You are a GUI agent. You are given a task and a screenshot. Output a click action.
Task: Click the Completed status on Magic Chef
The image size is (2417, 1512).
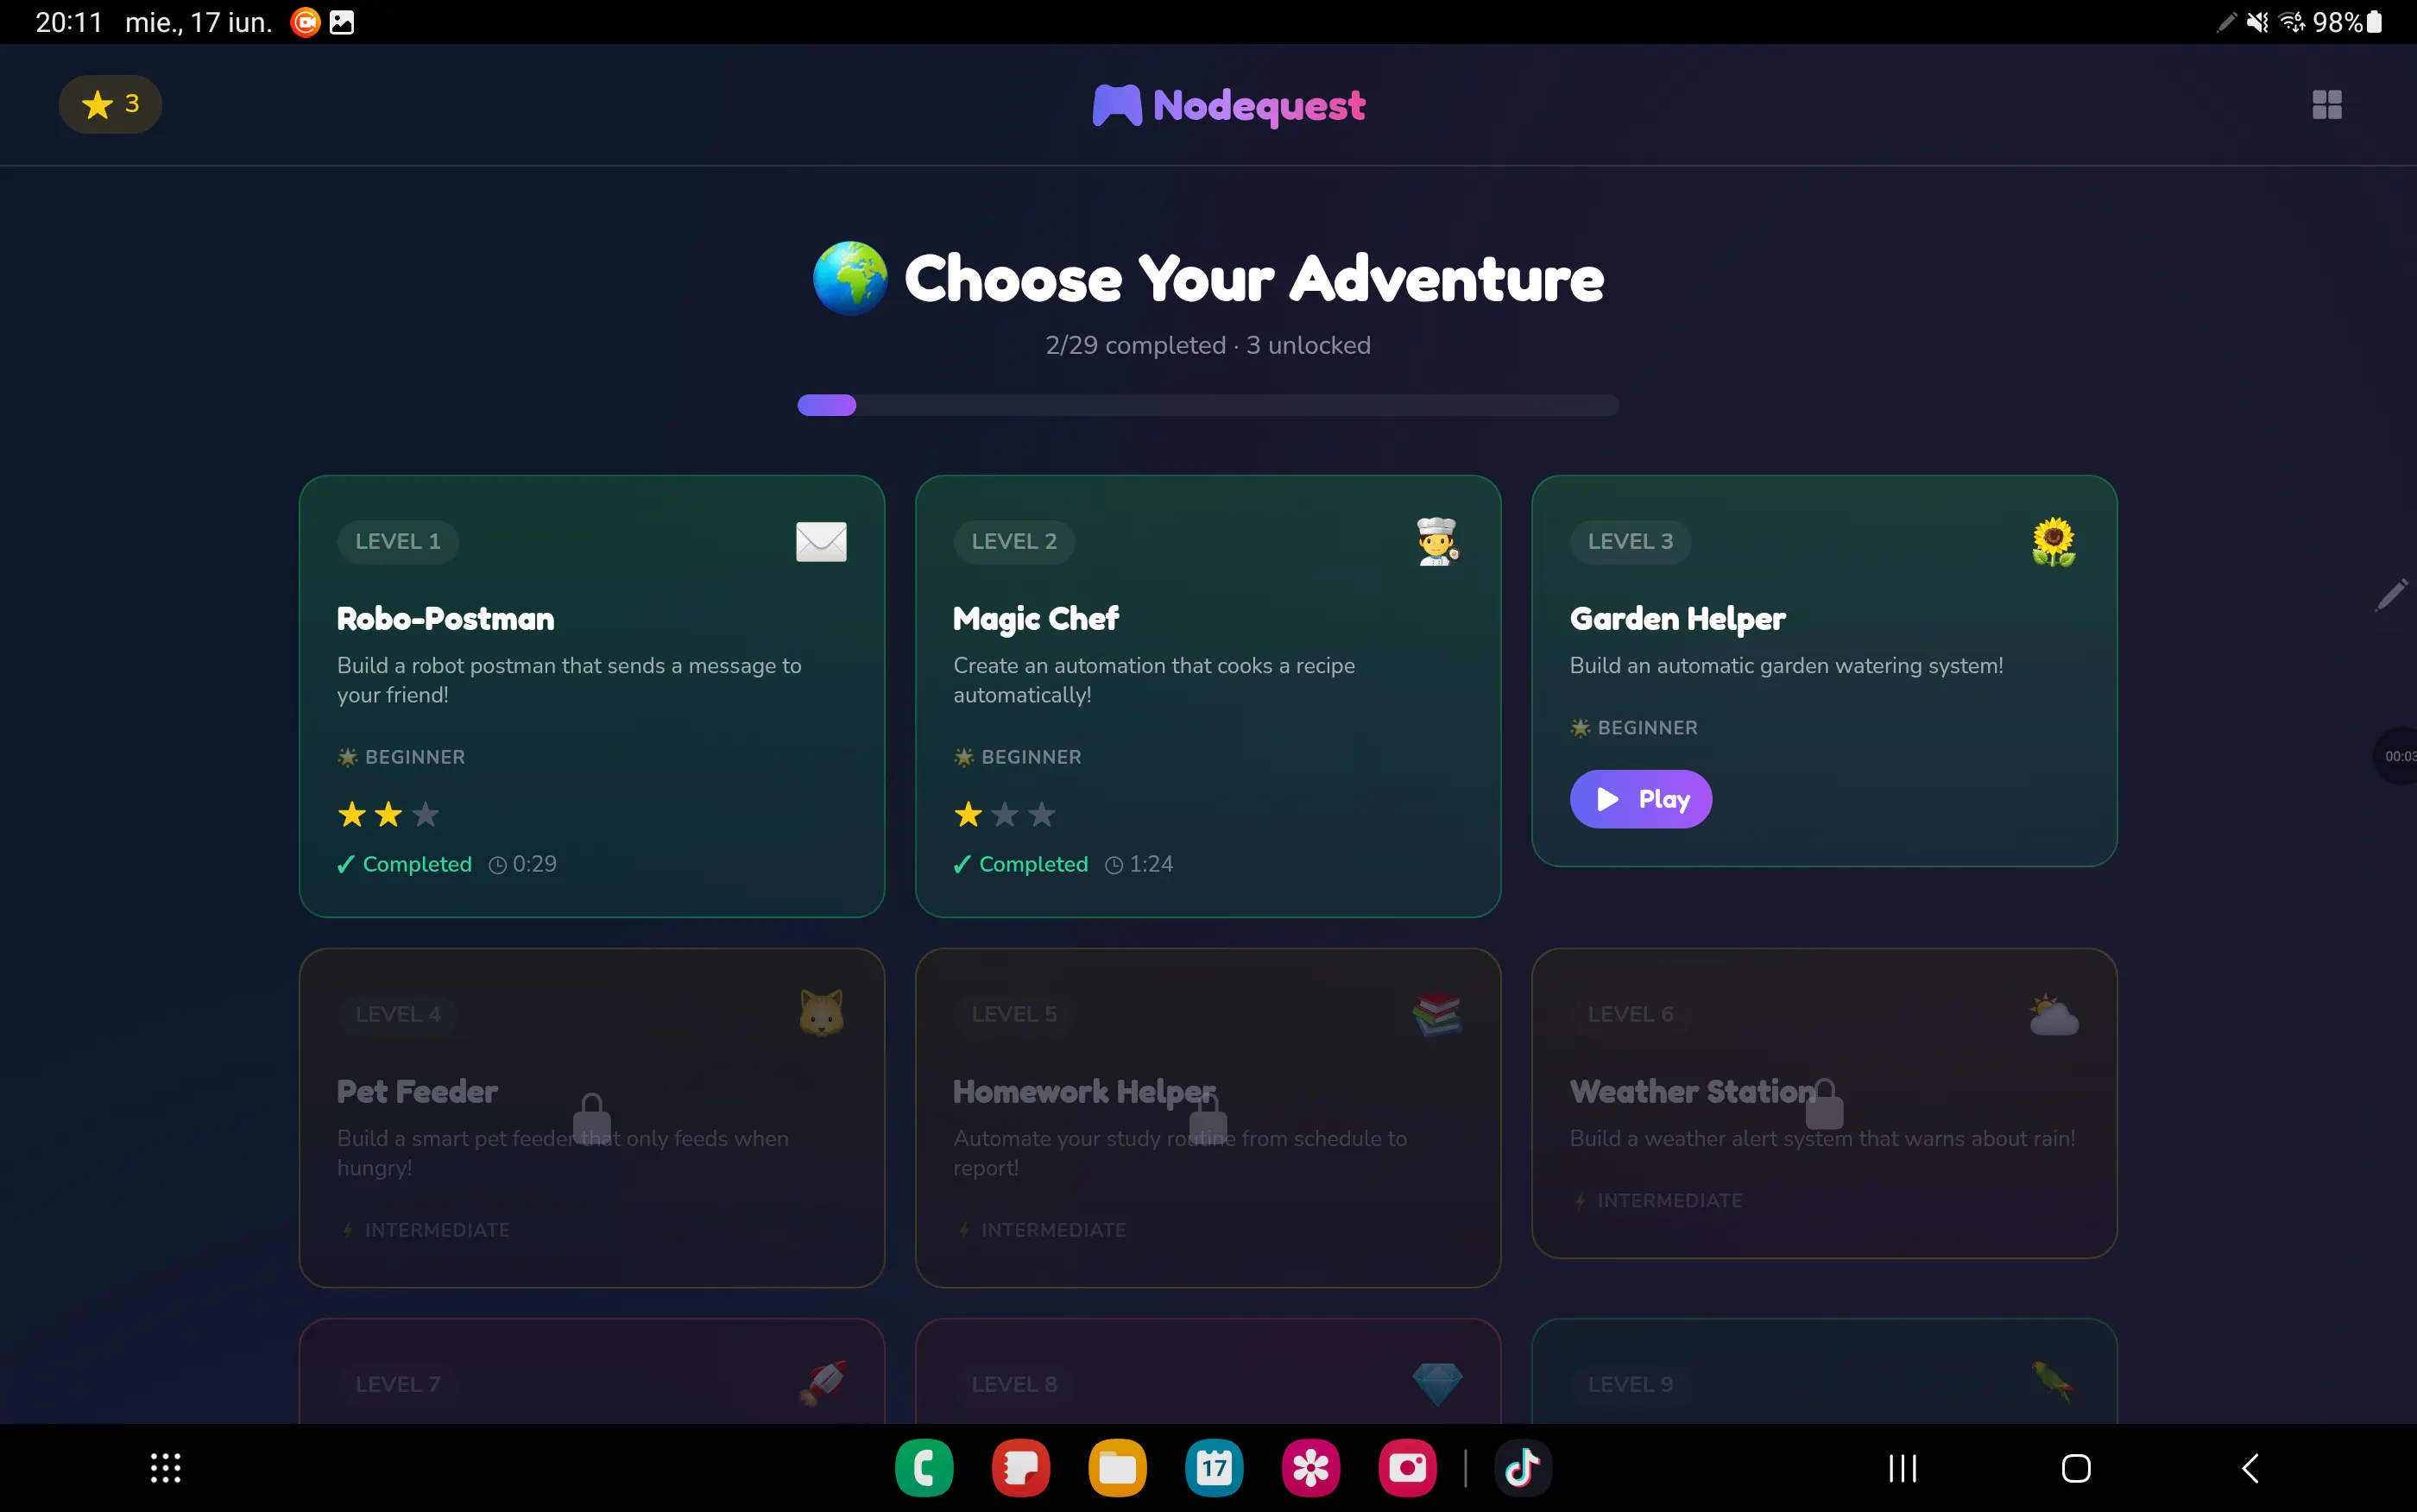(x=1021, y=864)
